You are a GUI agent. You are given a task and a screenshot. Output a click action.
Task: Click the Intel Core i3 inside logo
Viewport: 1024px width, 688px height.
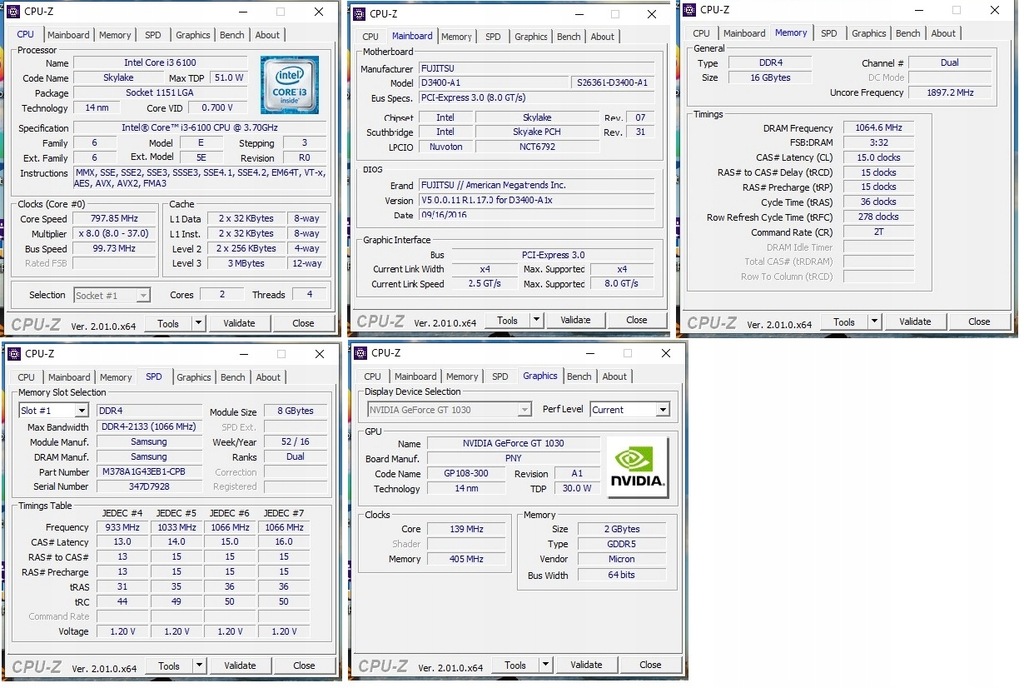(289, 85)
